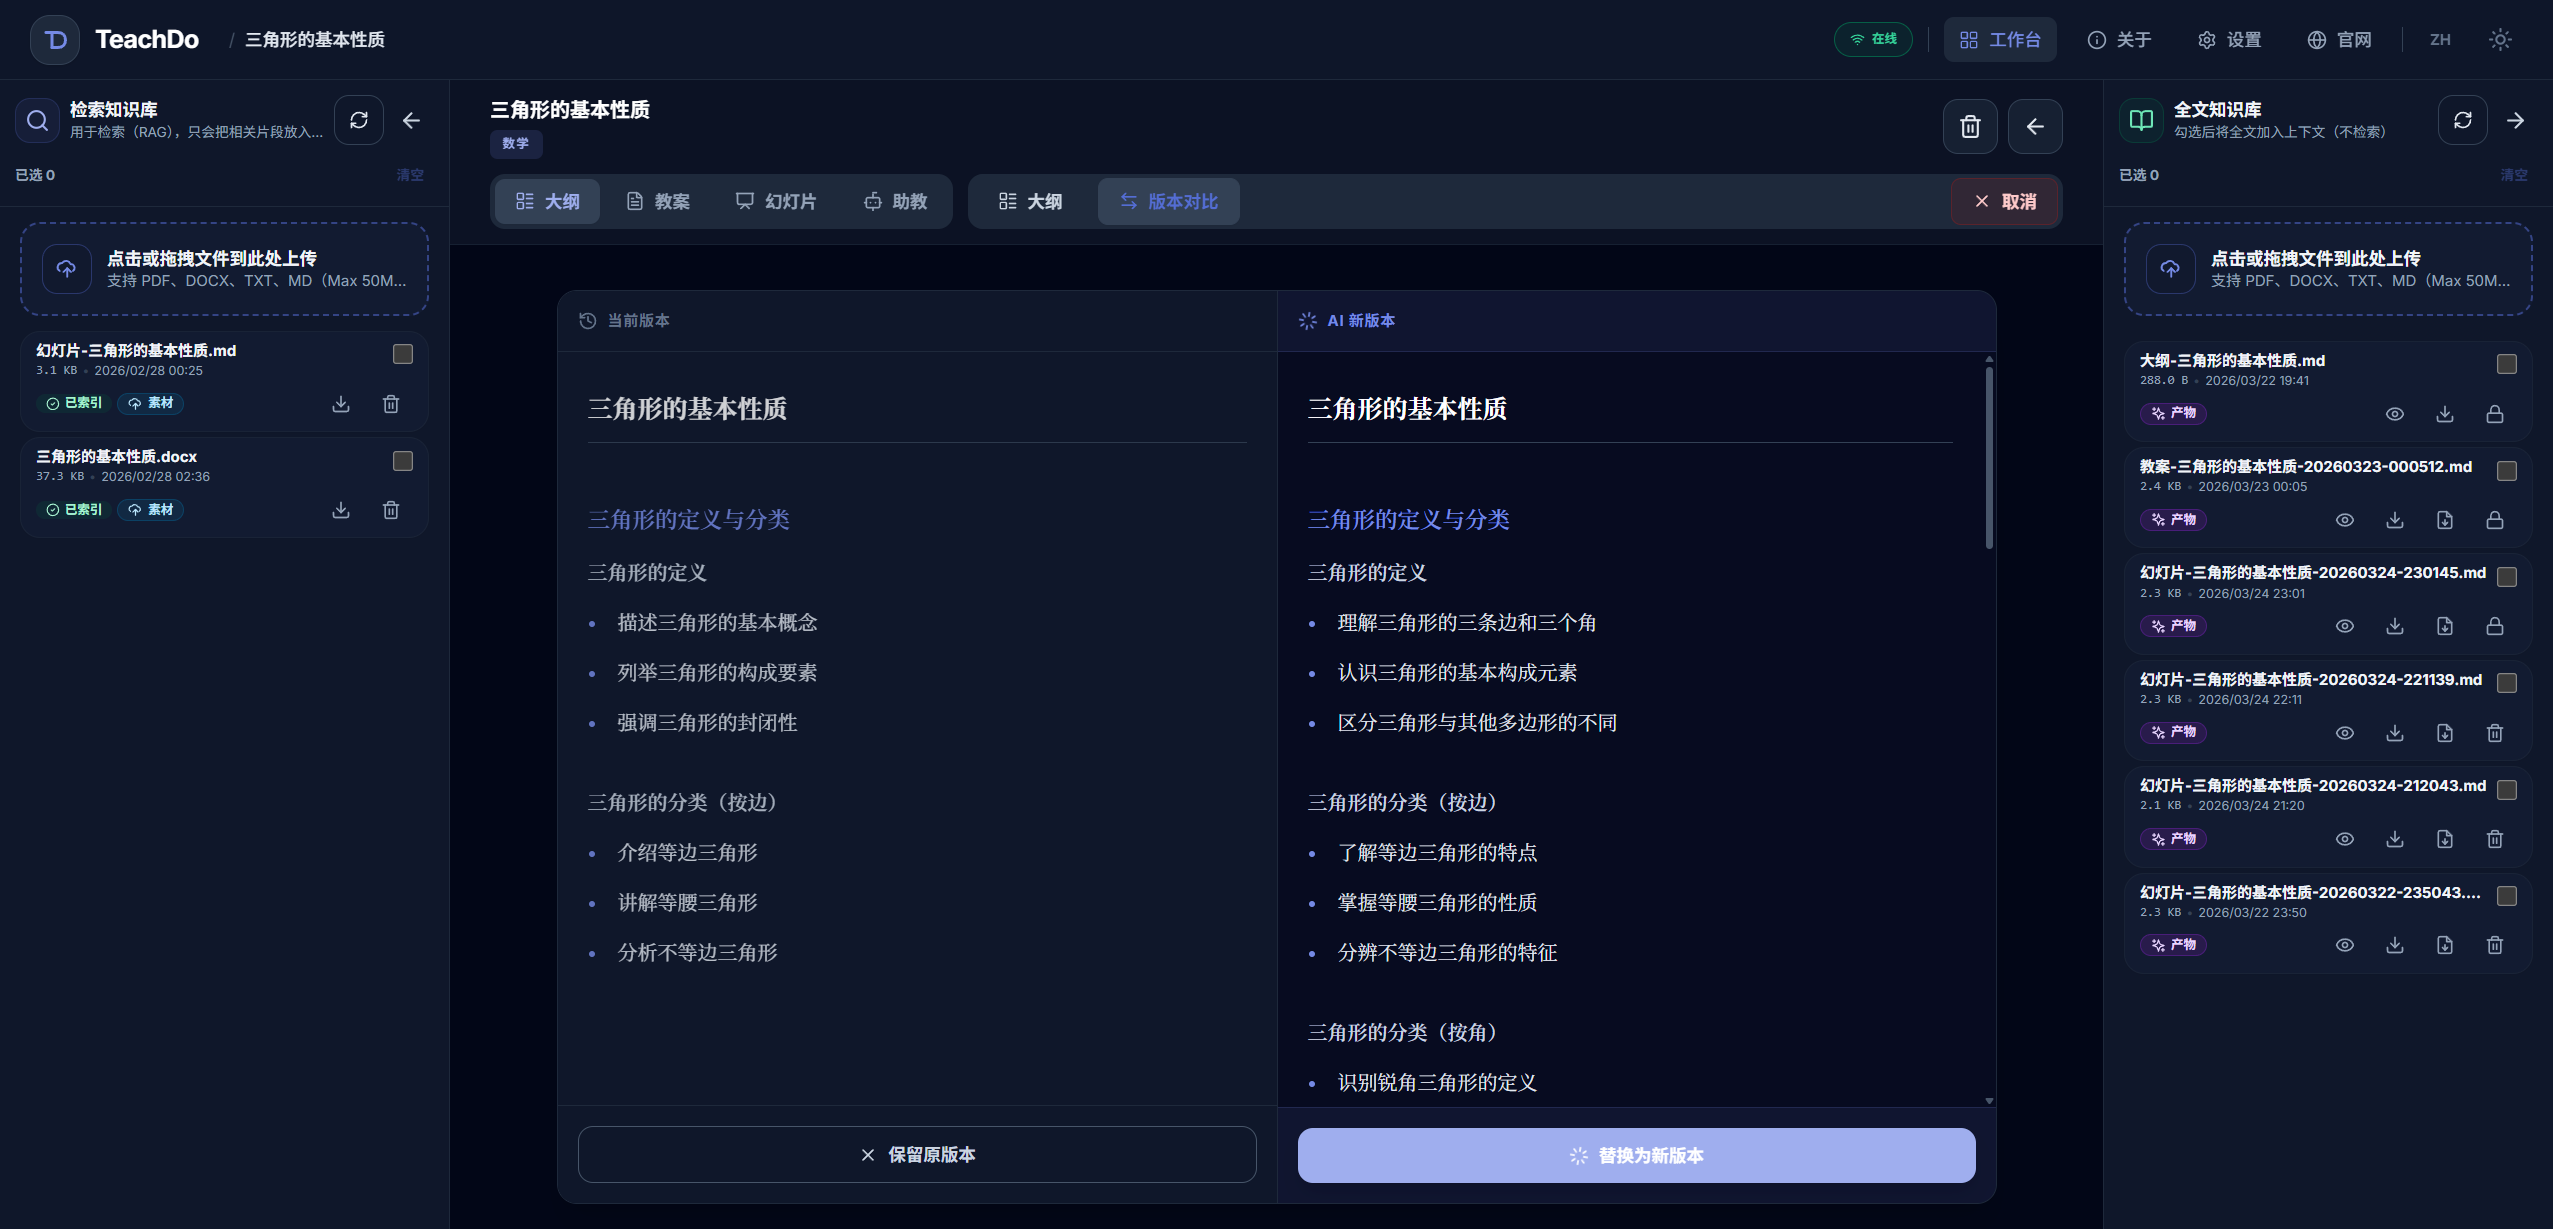The image size is (2553, 1229).
Task: Preview 教案-三角形的基本性质 file with eye icon
Action: [2344, 520]
